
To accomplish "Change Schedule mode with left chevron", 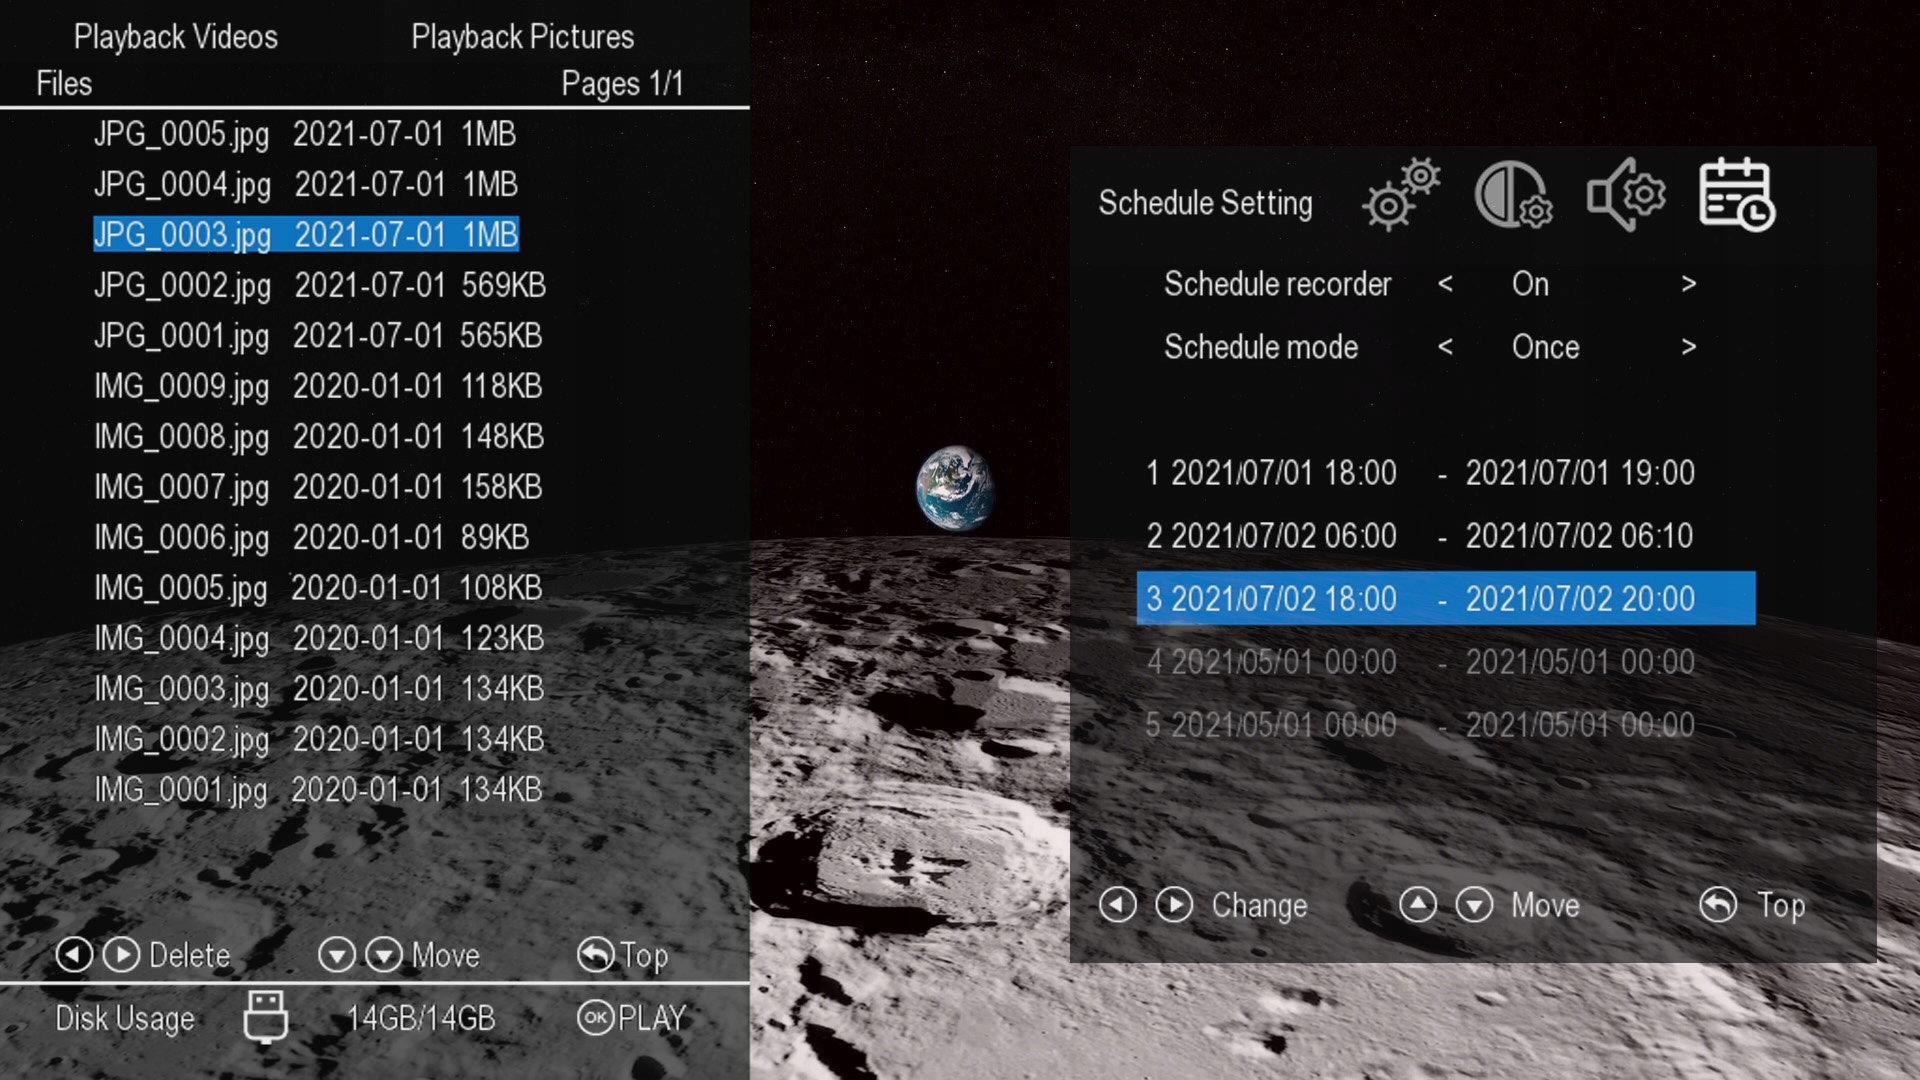I will (1445, 347).
